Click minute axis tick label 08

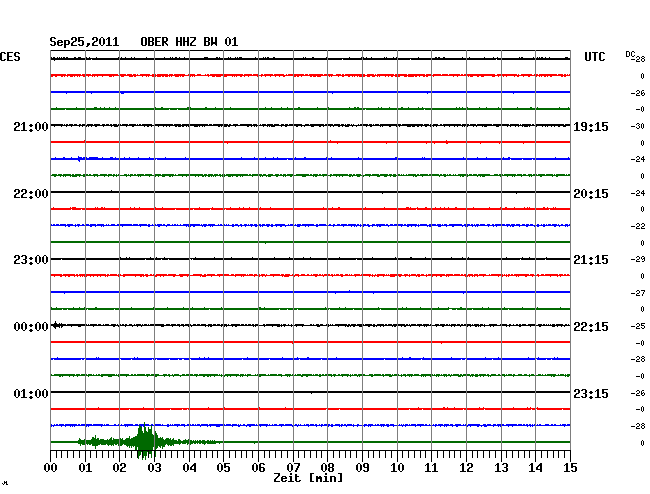click(327, 468)
